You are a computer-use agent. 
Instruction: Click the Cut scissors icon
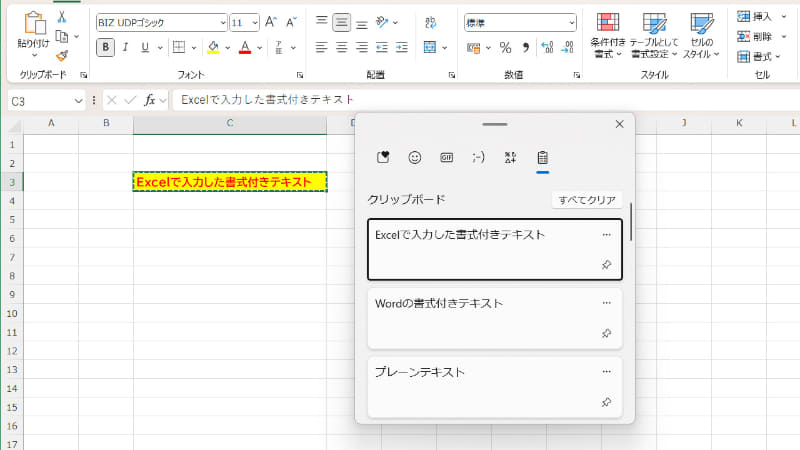pyautogui.click(x=62, y=17)
